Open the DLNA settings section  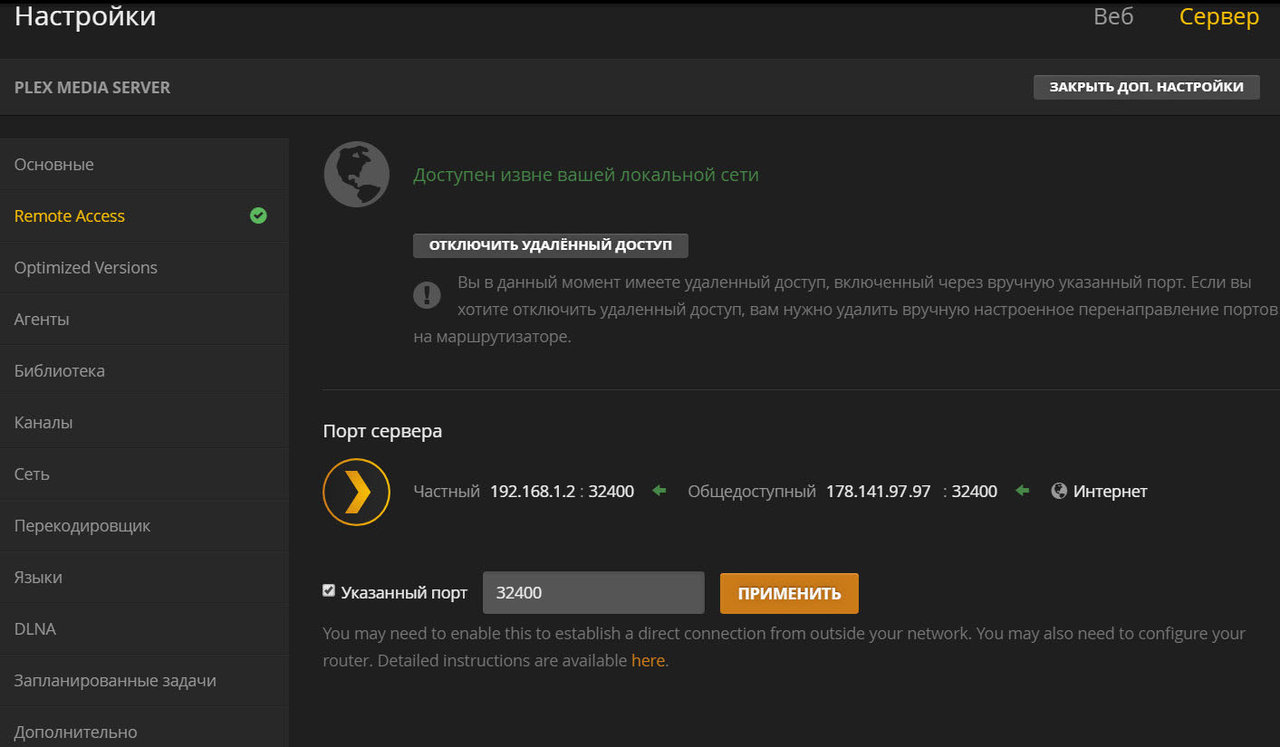(35, 629)
